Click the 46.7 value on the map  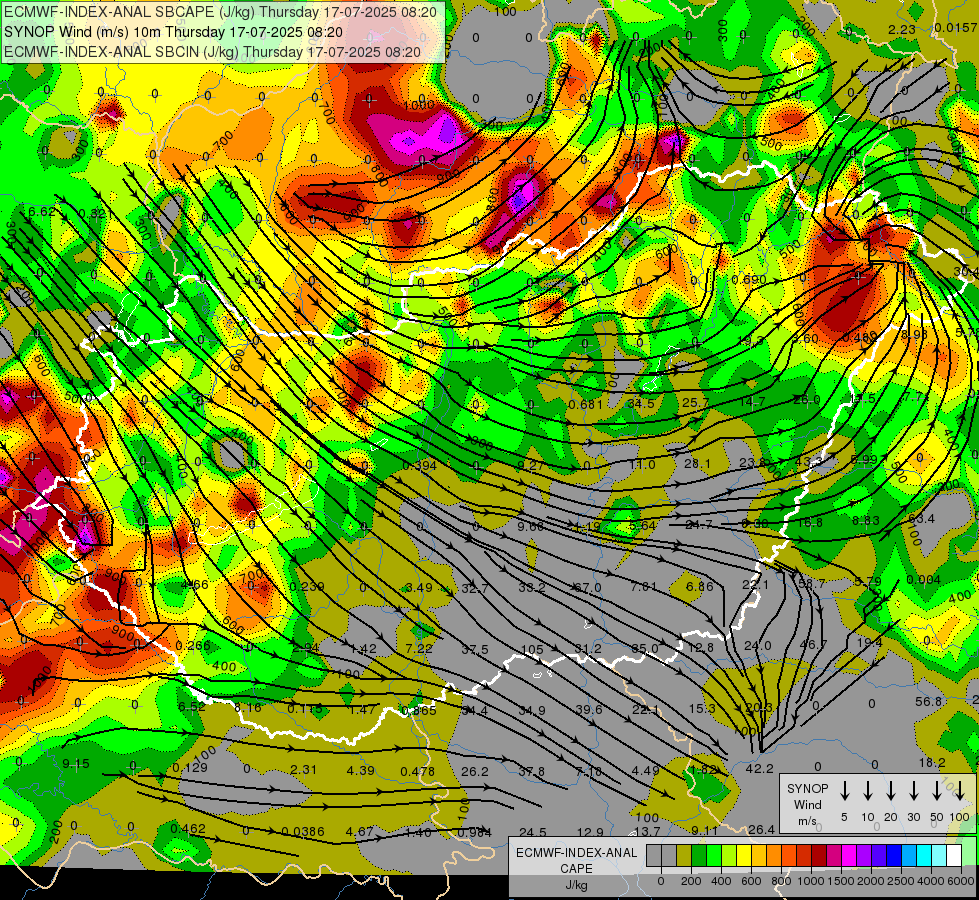tap(813, 644)
